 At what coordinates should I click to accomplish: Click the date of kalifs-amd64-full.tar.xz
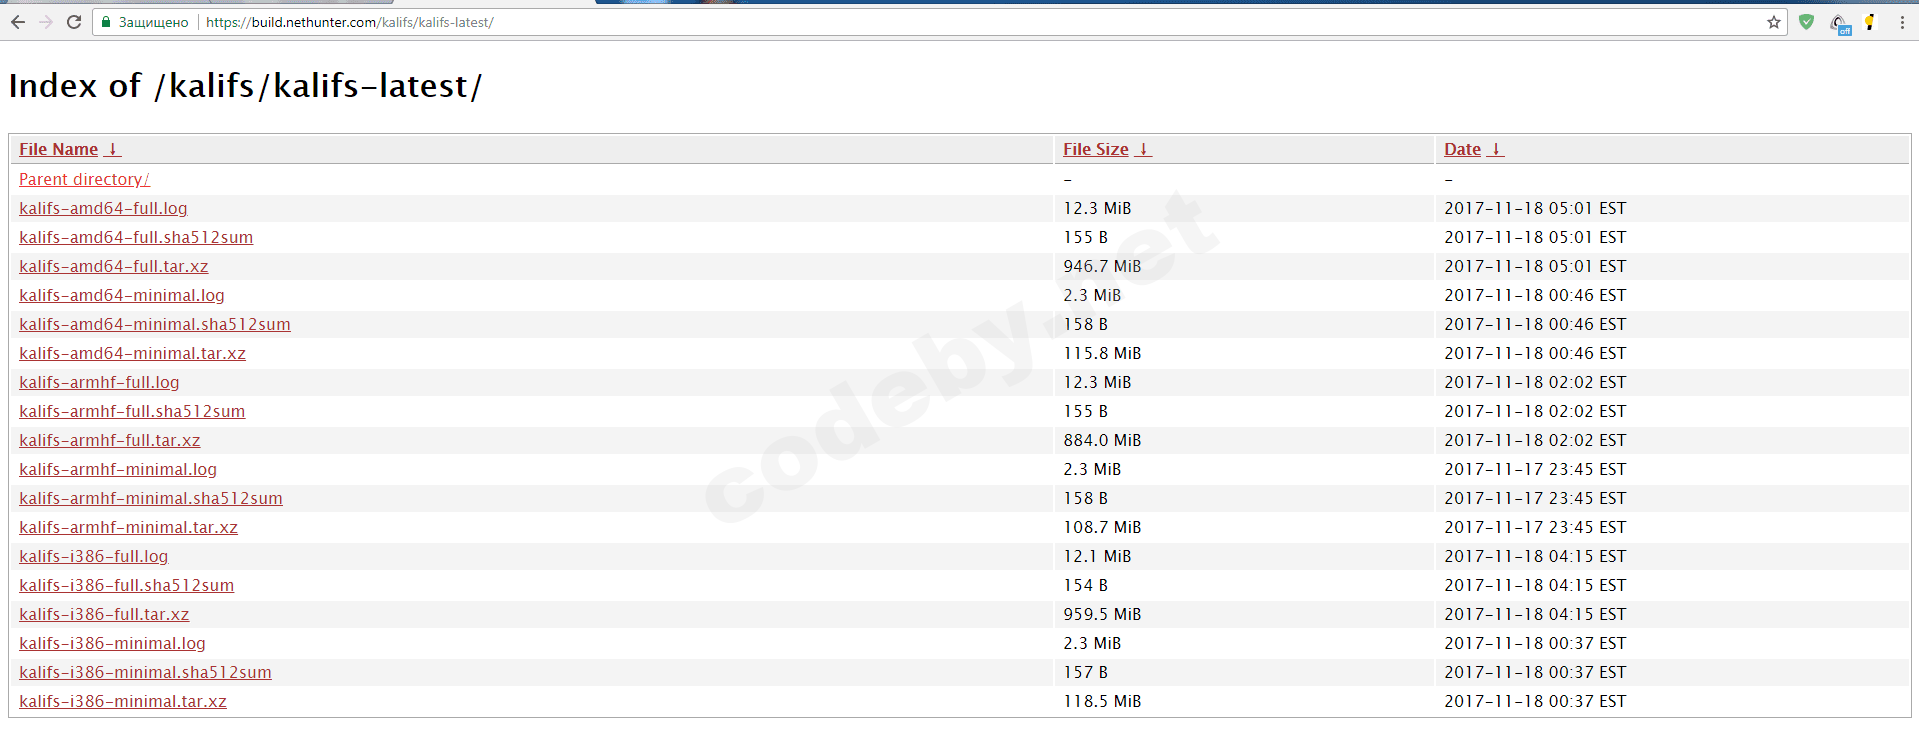1535,266
